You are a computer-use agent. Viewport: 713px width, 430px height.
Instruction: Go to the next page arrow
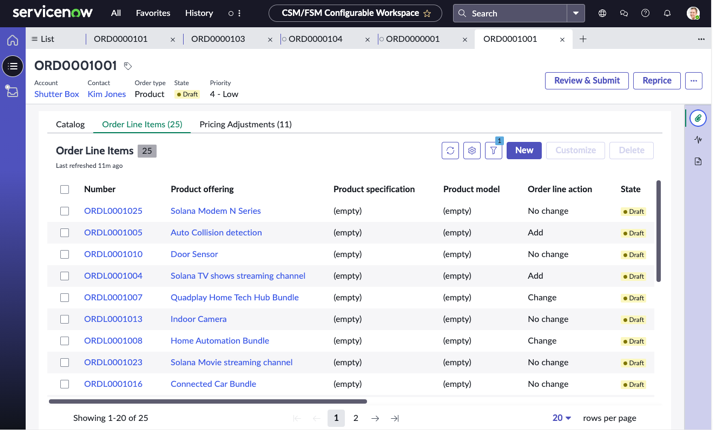(375, 418)
